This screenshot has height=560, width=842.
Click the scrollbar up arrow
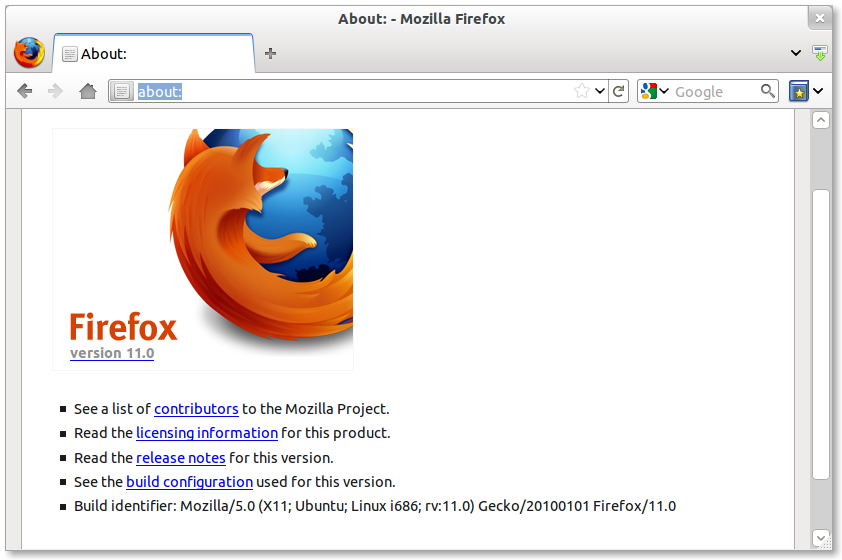pyautogui.click(x=821, y=120)
